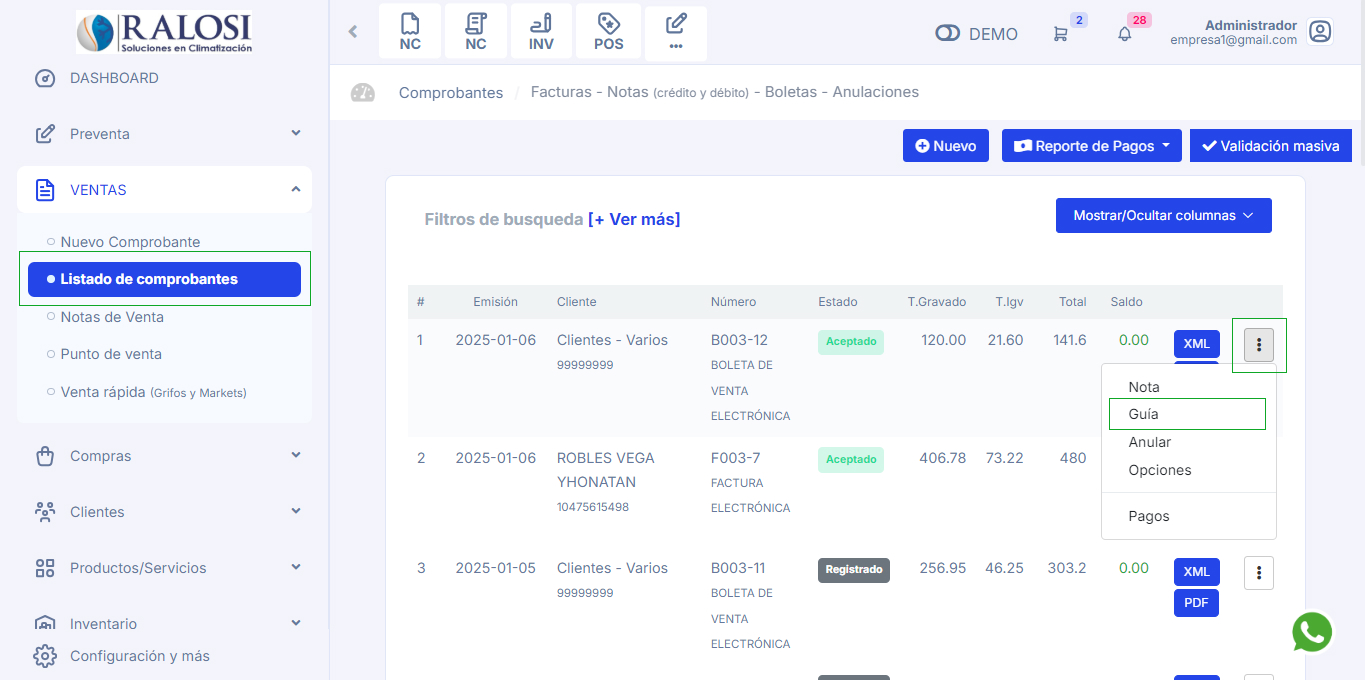The width and height of the screenshot is (1365, 680).
Task: Download XML for boleta B003-12
Action: [x=1196, y=344]
